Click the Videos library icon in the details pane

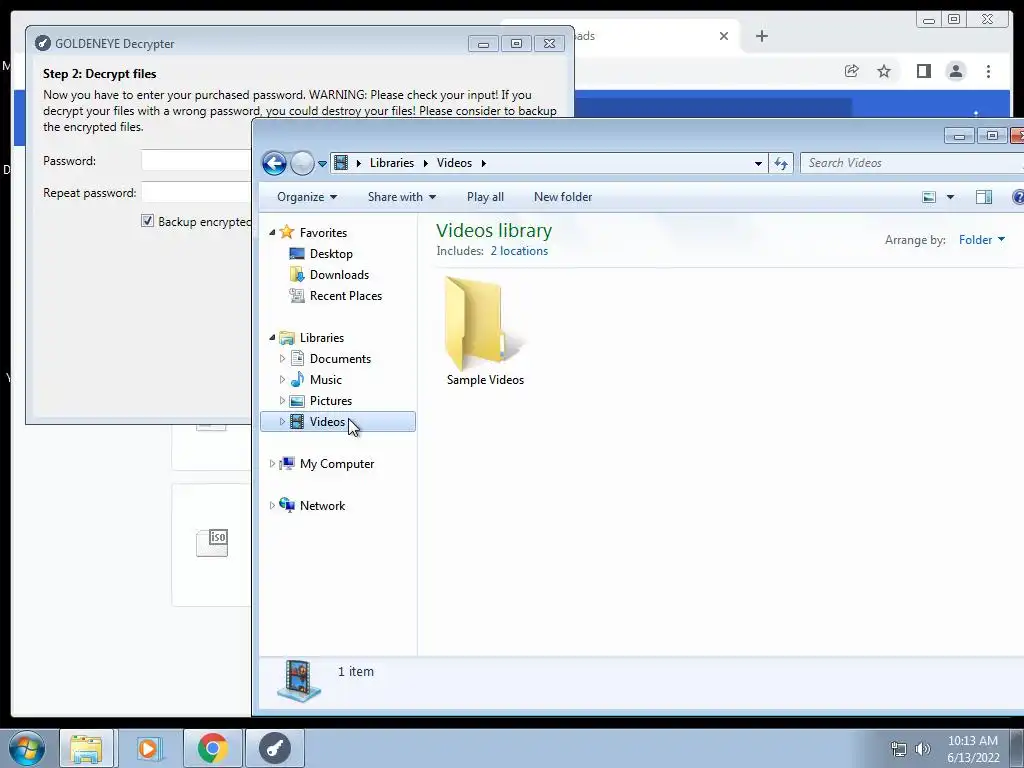[299, 680]
